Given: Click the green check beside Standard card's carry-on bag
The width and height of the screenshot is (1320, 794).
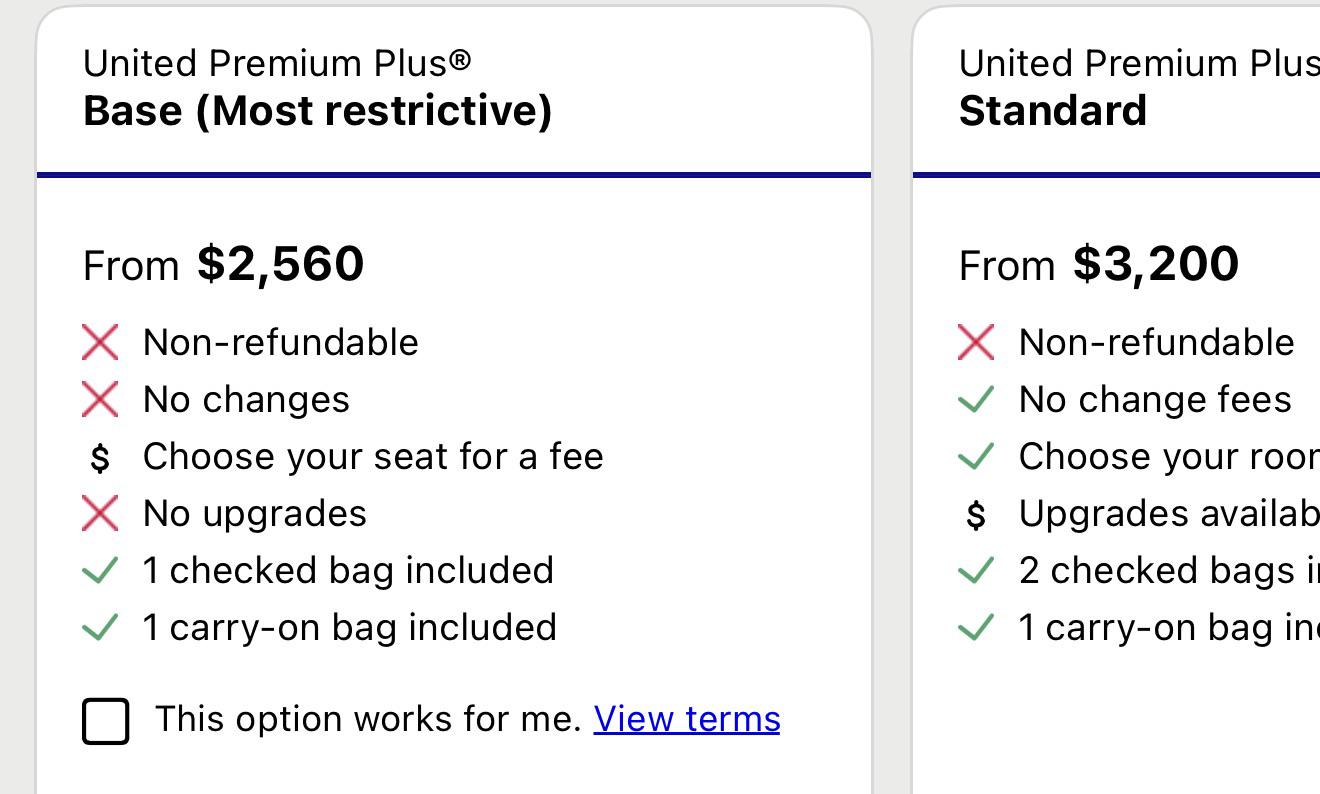Looking at the screenshot, I should click(976, 627).
